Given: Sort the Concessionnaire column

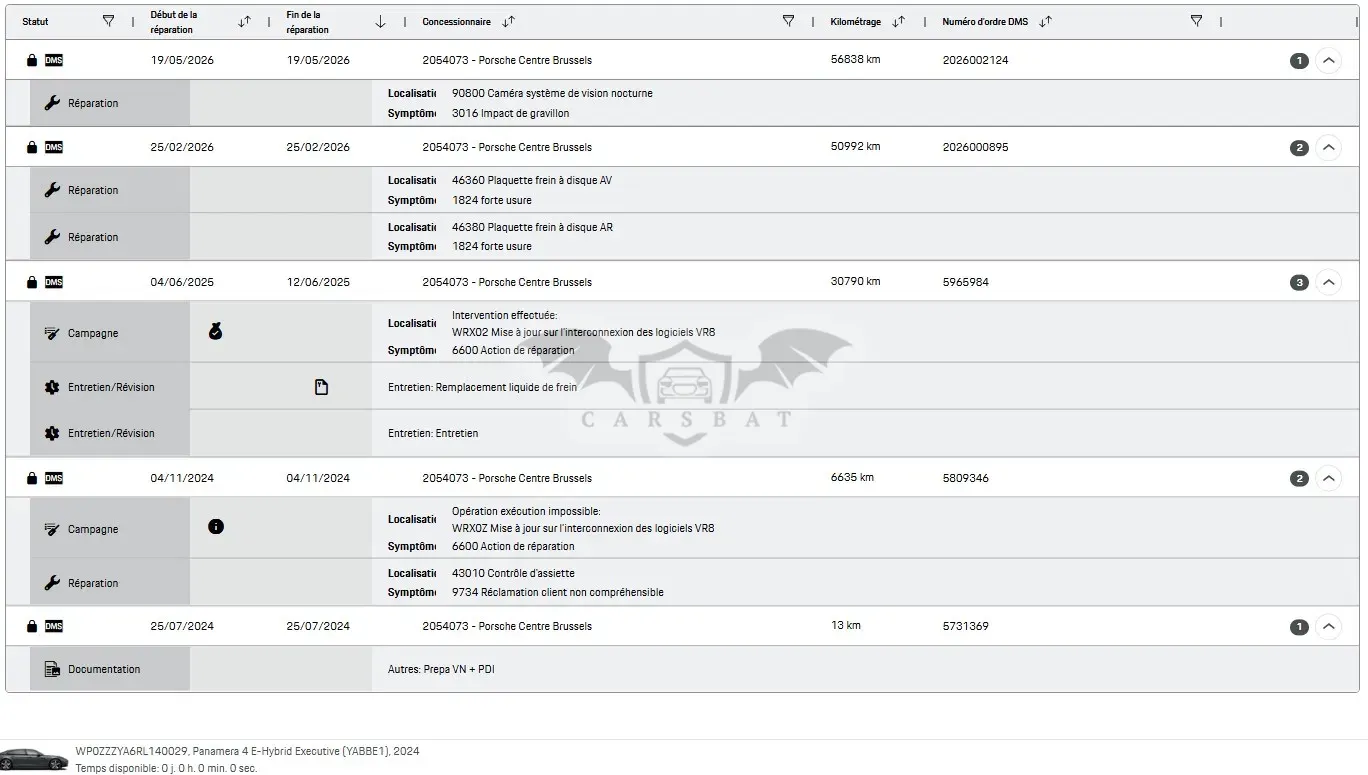Looking at the screenshot, I should (509, 21).
